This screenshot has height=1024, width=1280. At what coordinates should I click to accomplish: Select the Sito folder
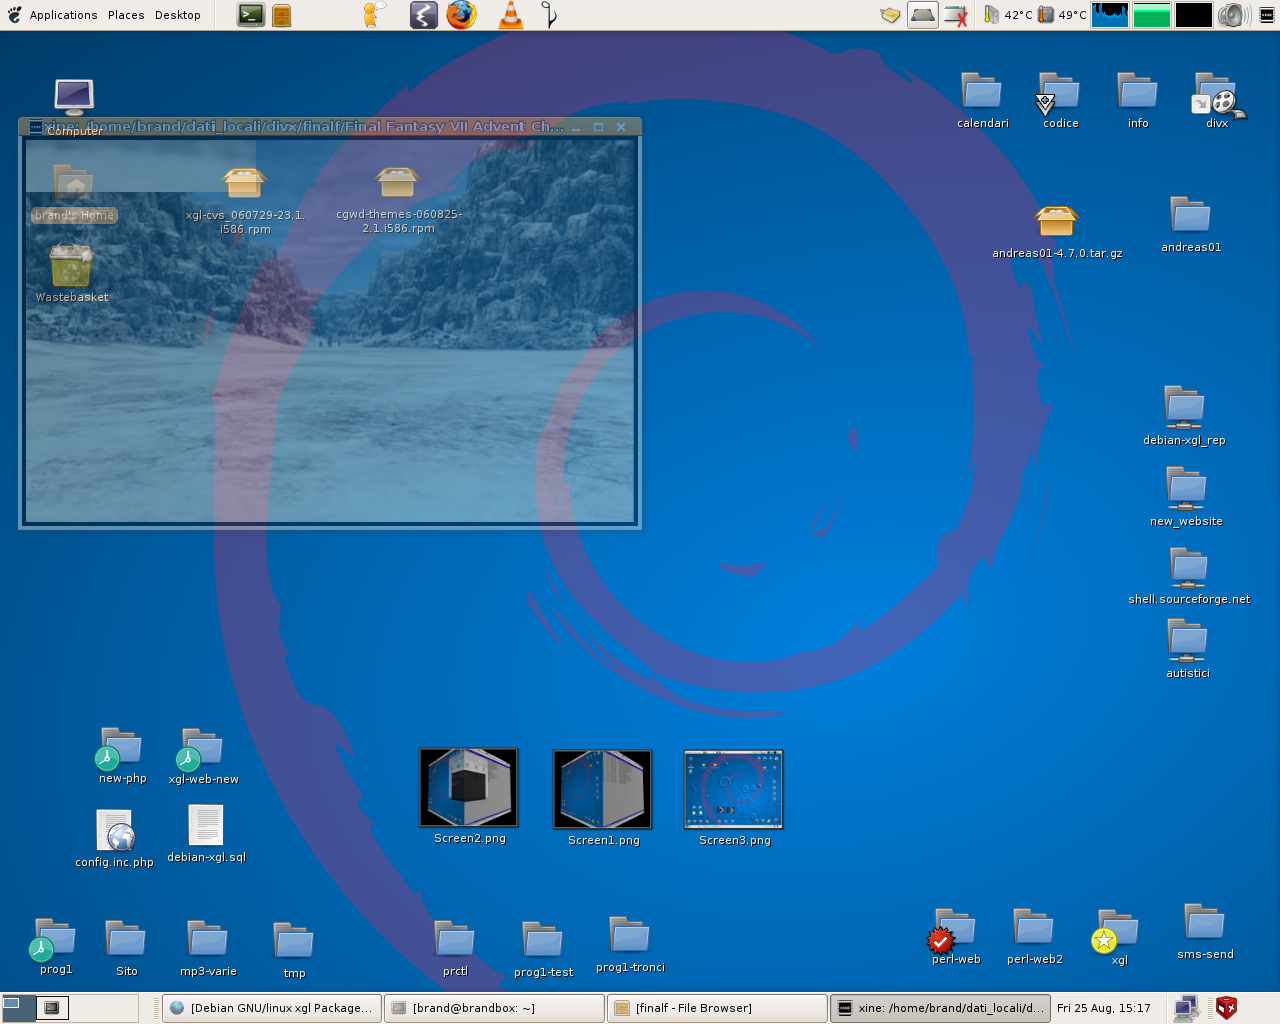126,948
